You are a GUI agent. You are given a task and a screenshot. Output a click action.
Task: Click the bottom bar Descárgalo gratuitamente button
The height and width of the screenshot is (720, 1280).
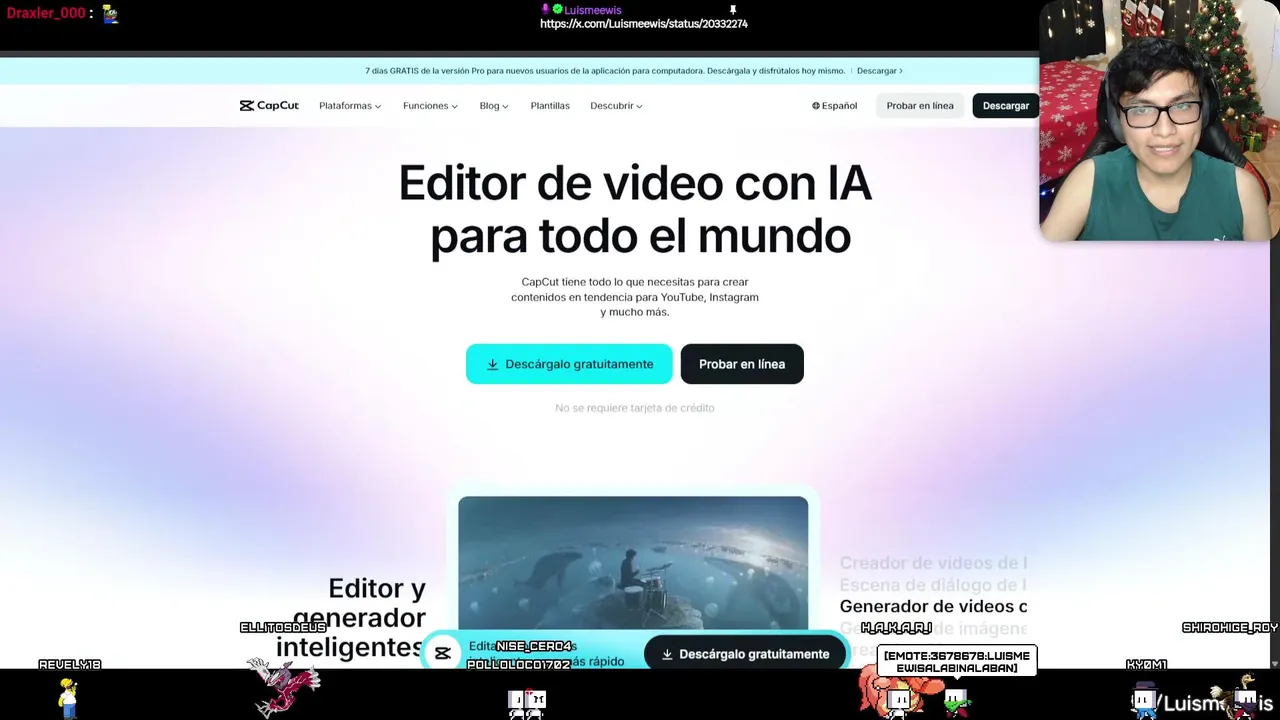click(x=745, y=654)
